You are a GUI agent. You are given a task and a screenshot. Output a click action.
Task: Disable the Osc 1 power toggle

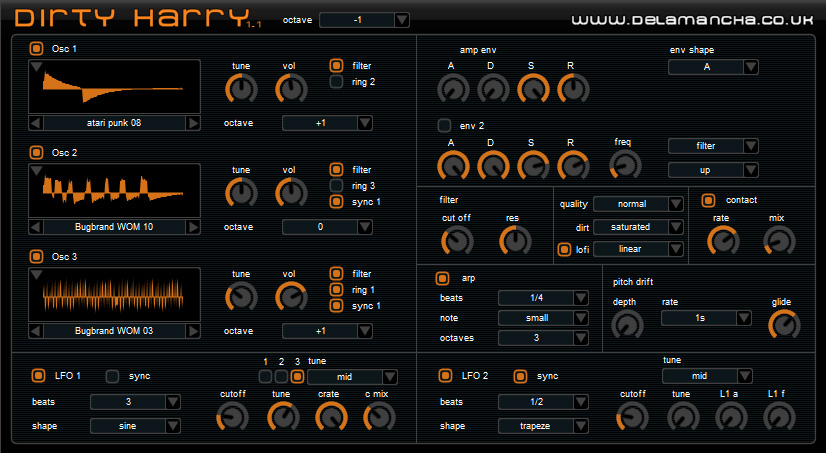[36, 48]
